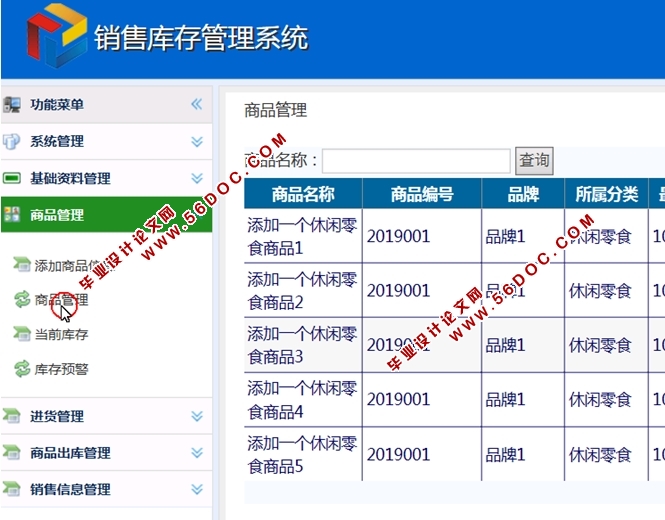Expand 进货管理 using its chevron
The height and width of the screenshot is (520, 665).
pyautogui.click(x=196, y=416)
